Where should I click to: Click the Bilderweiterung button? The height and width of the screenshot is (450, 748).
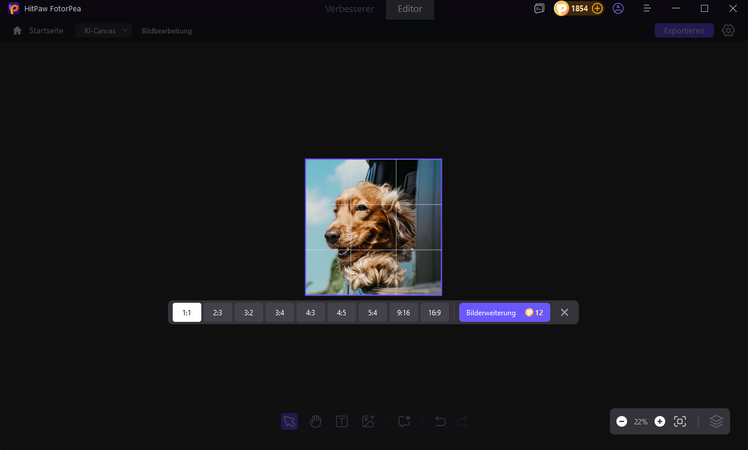pyautogui.click(x=504, y=313)
